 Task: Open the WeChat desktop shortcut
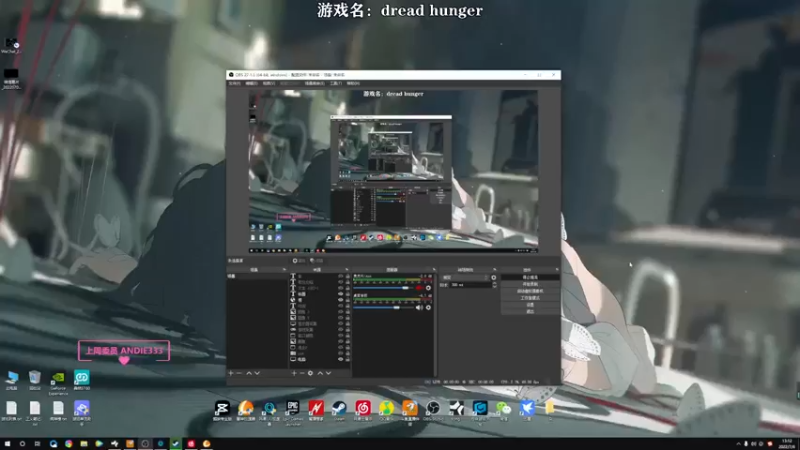503,408
